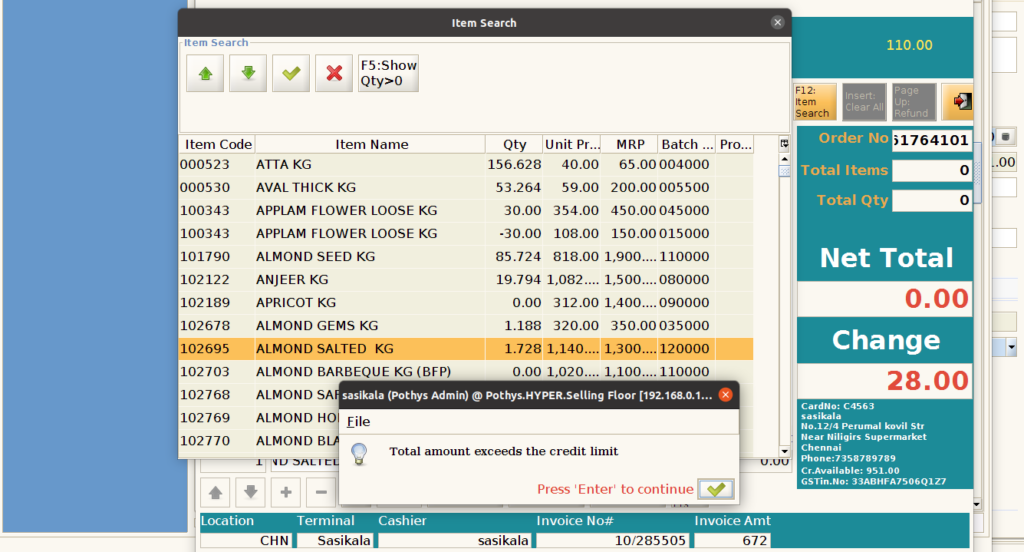The height and width of the screenshot is (552, 1024).
Task: Click the Order No input field
Action: click(931, 140)
